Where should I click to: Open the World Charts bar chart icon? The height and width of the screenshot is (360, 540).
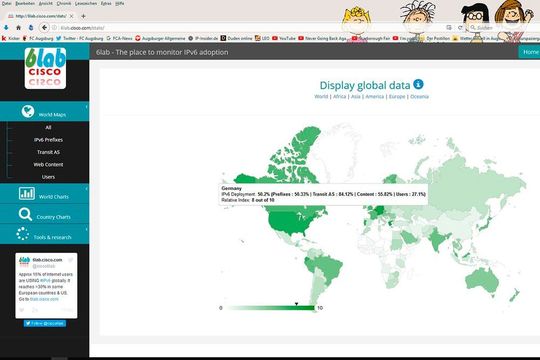(x=27, y=194)
